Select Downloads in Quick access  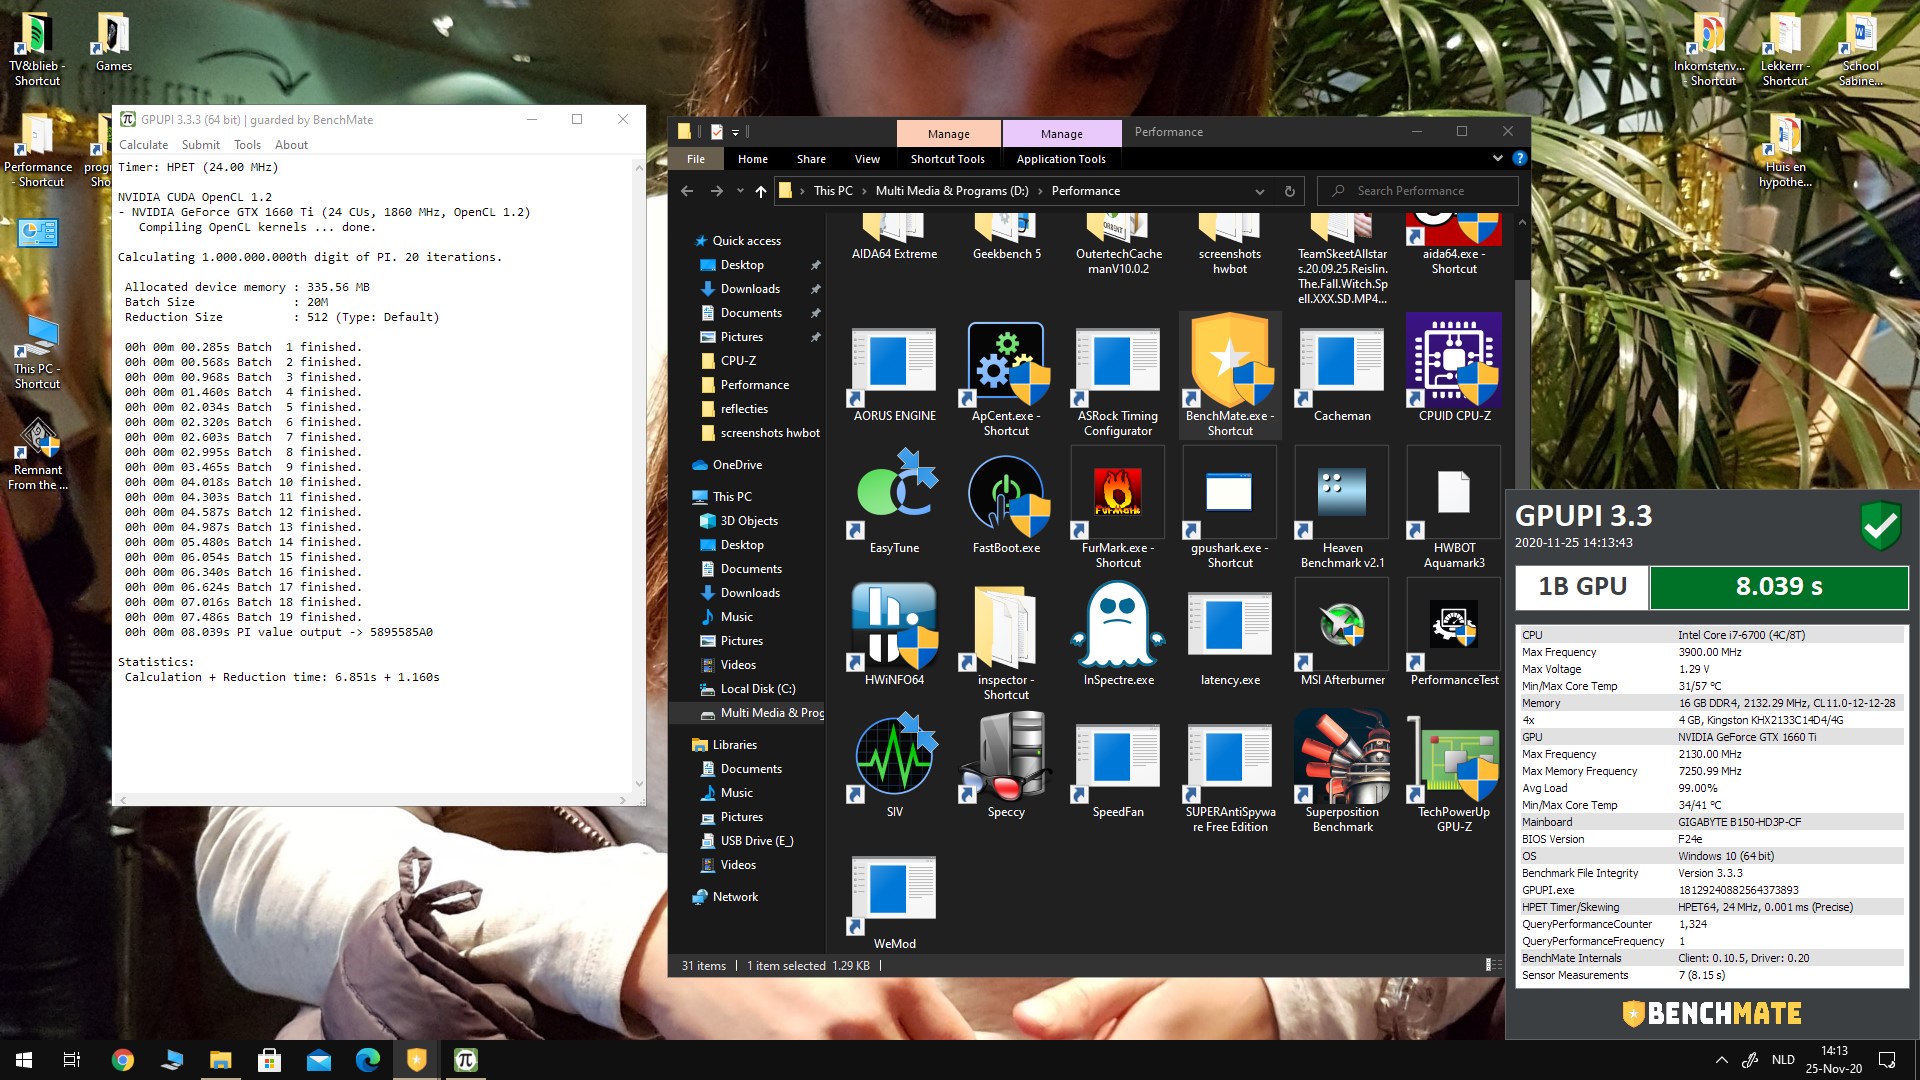pyautogui.click(x=750, y=289)
